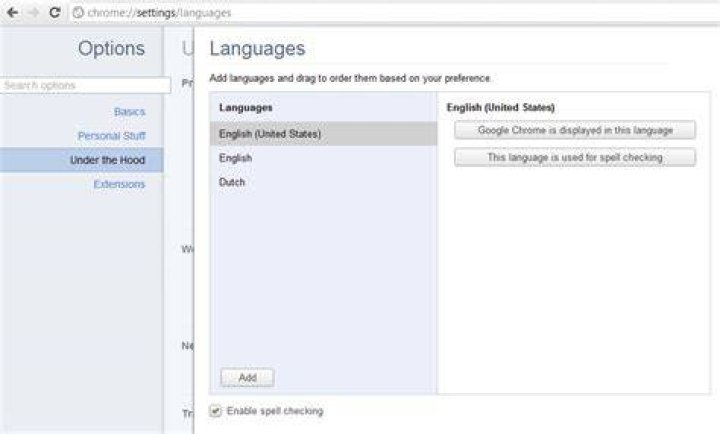The height and width of the screenshot is (434, 720).
Task: Open the Personal Stuff section
Action: click(112, 136)
